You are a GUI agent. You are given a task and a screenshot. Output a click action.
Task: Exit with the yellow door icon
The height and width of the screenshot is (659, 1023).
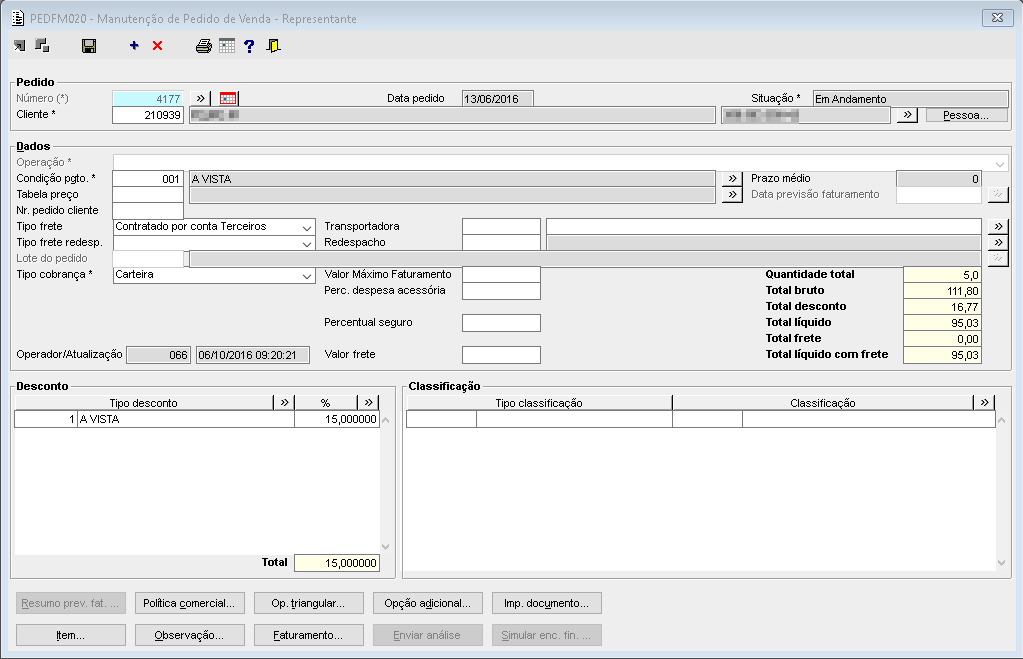pyautogui.click(x=273, y=46)
